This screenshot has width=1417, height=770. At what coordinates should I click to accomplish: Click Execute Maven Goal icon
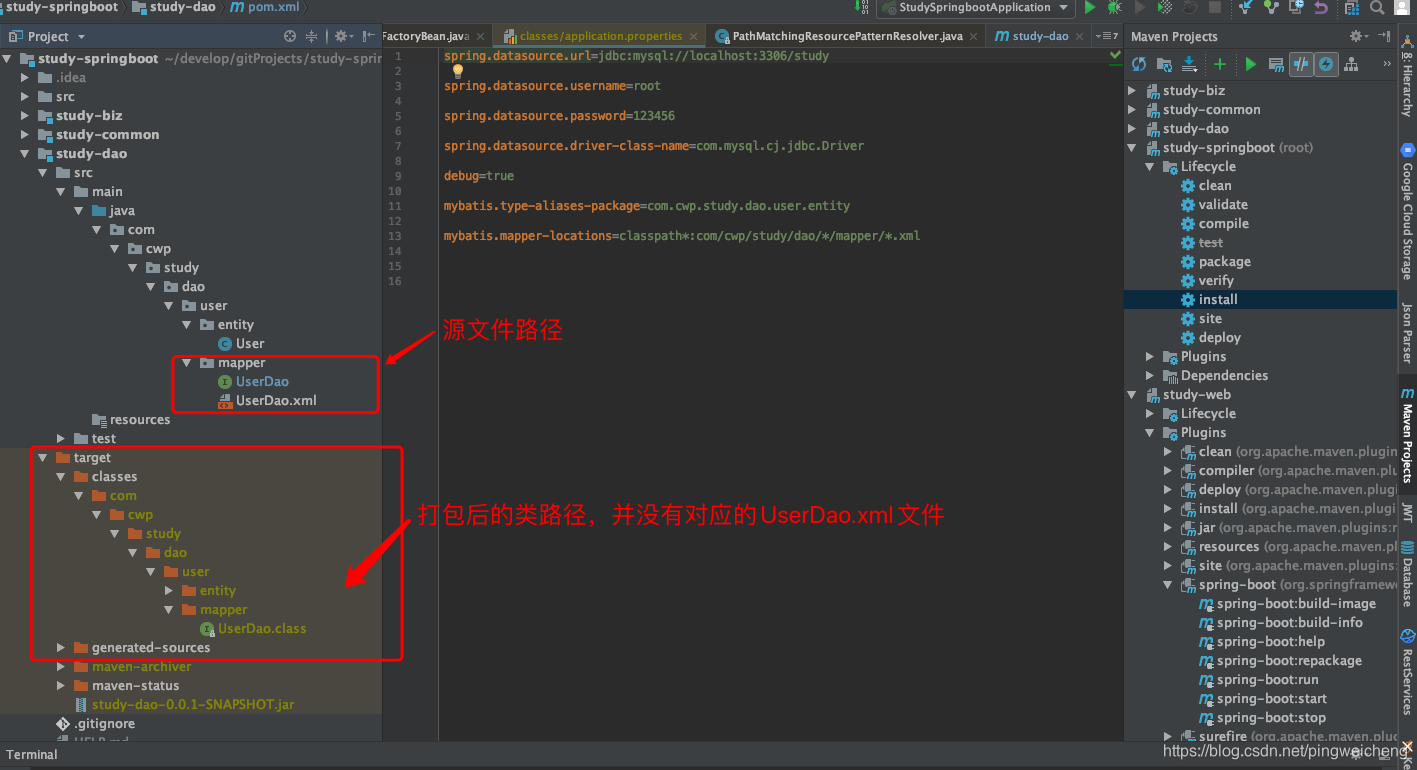(1276, 64)
